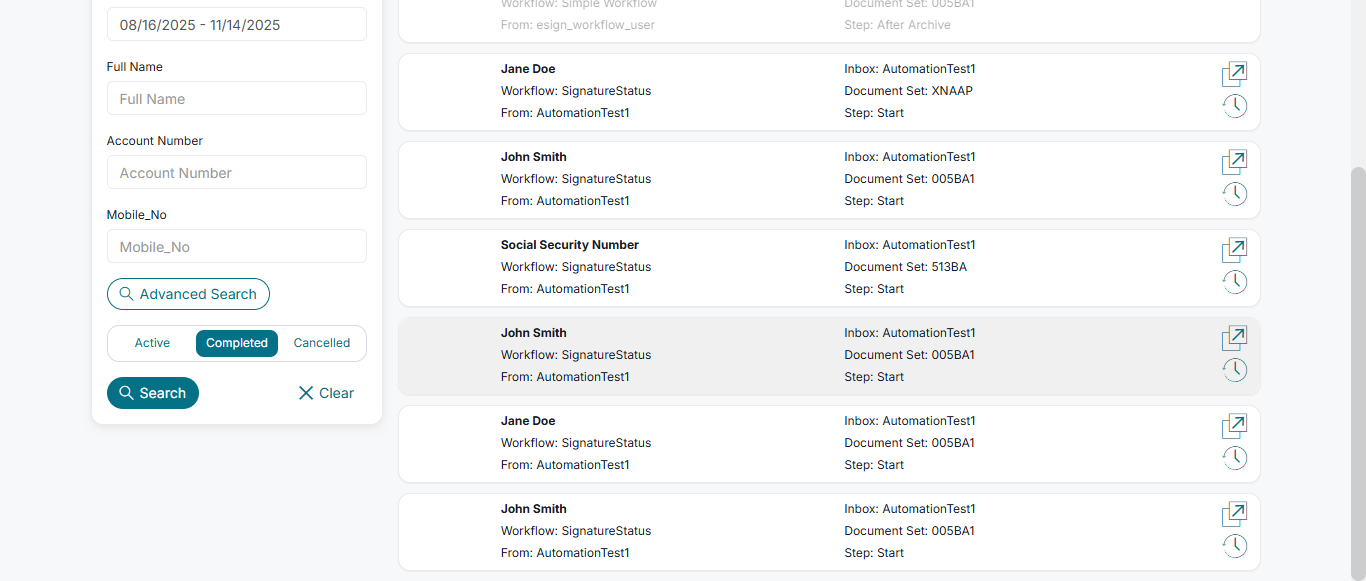The width and height of the screenshot is (1366, 581).
Task: Select the Completed status filter
Action: click(x=237, y=343)
